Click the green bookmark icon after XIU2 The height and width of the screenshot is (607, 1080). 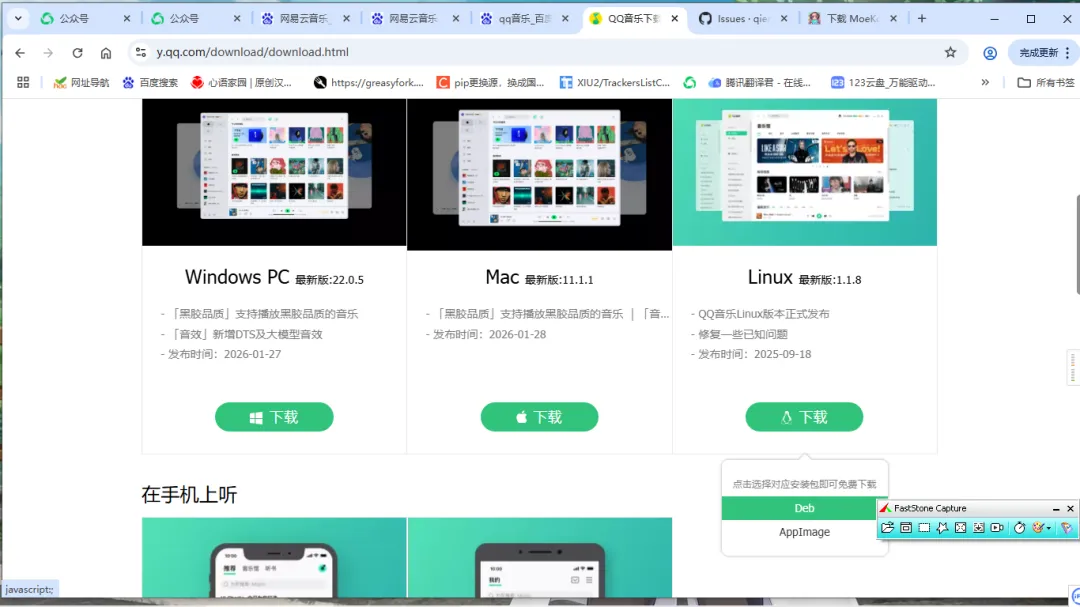point(689,83)
